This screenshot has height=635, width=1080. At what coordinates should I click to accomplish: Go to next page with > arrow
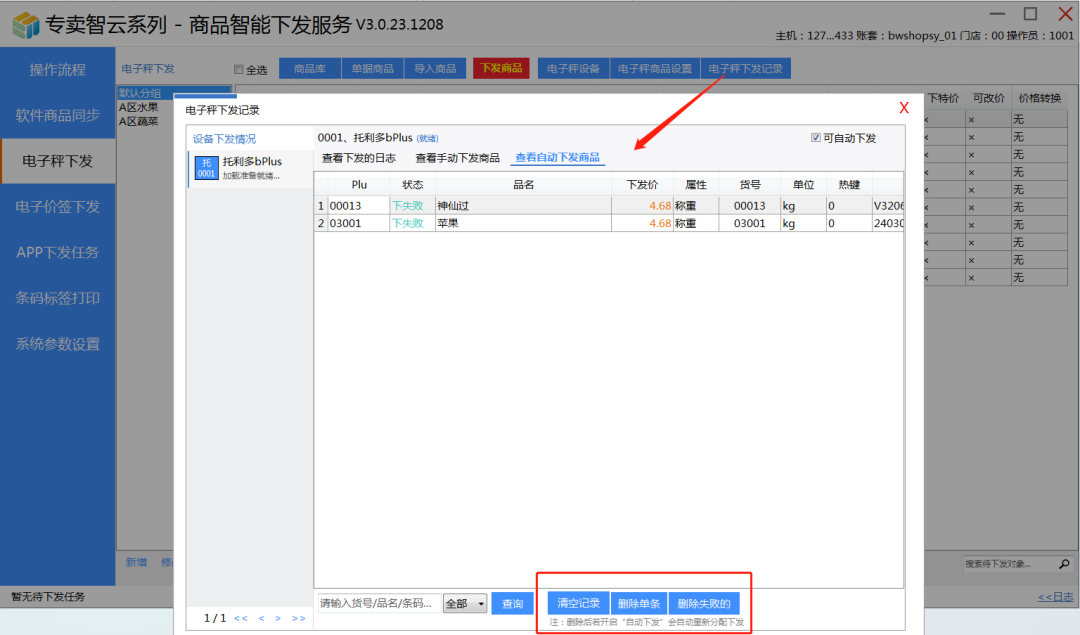click(278, 619)
